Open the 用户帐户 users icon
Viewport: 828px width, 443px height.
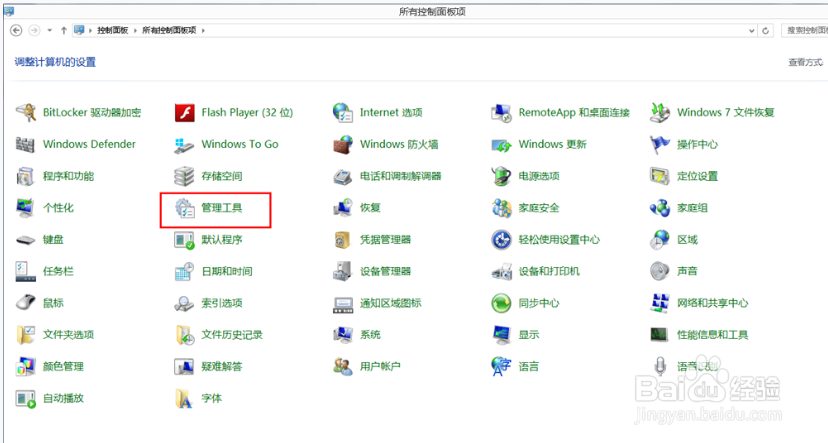click(x=343, y=366)
